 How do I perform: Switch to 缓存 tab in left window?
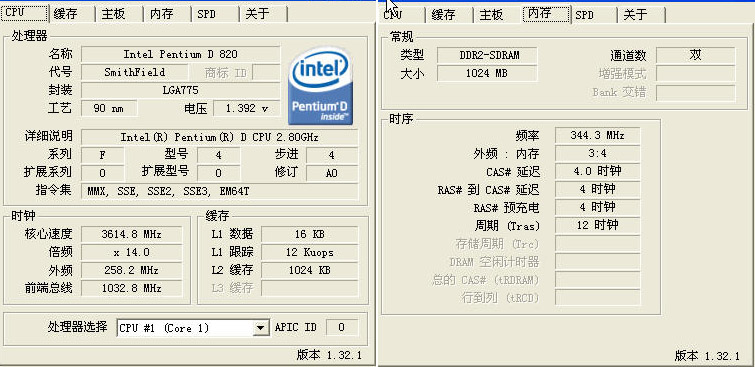tap(71, 14)
